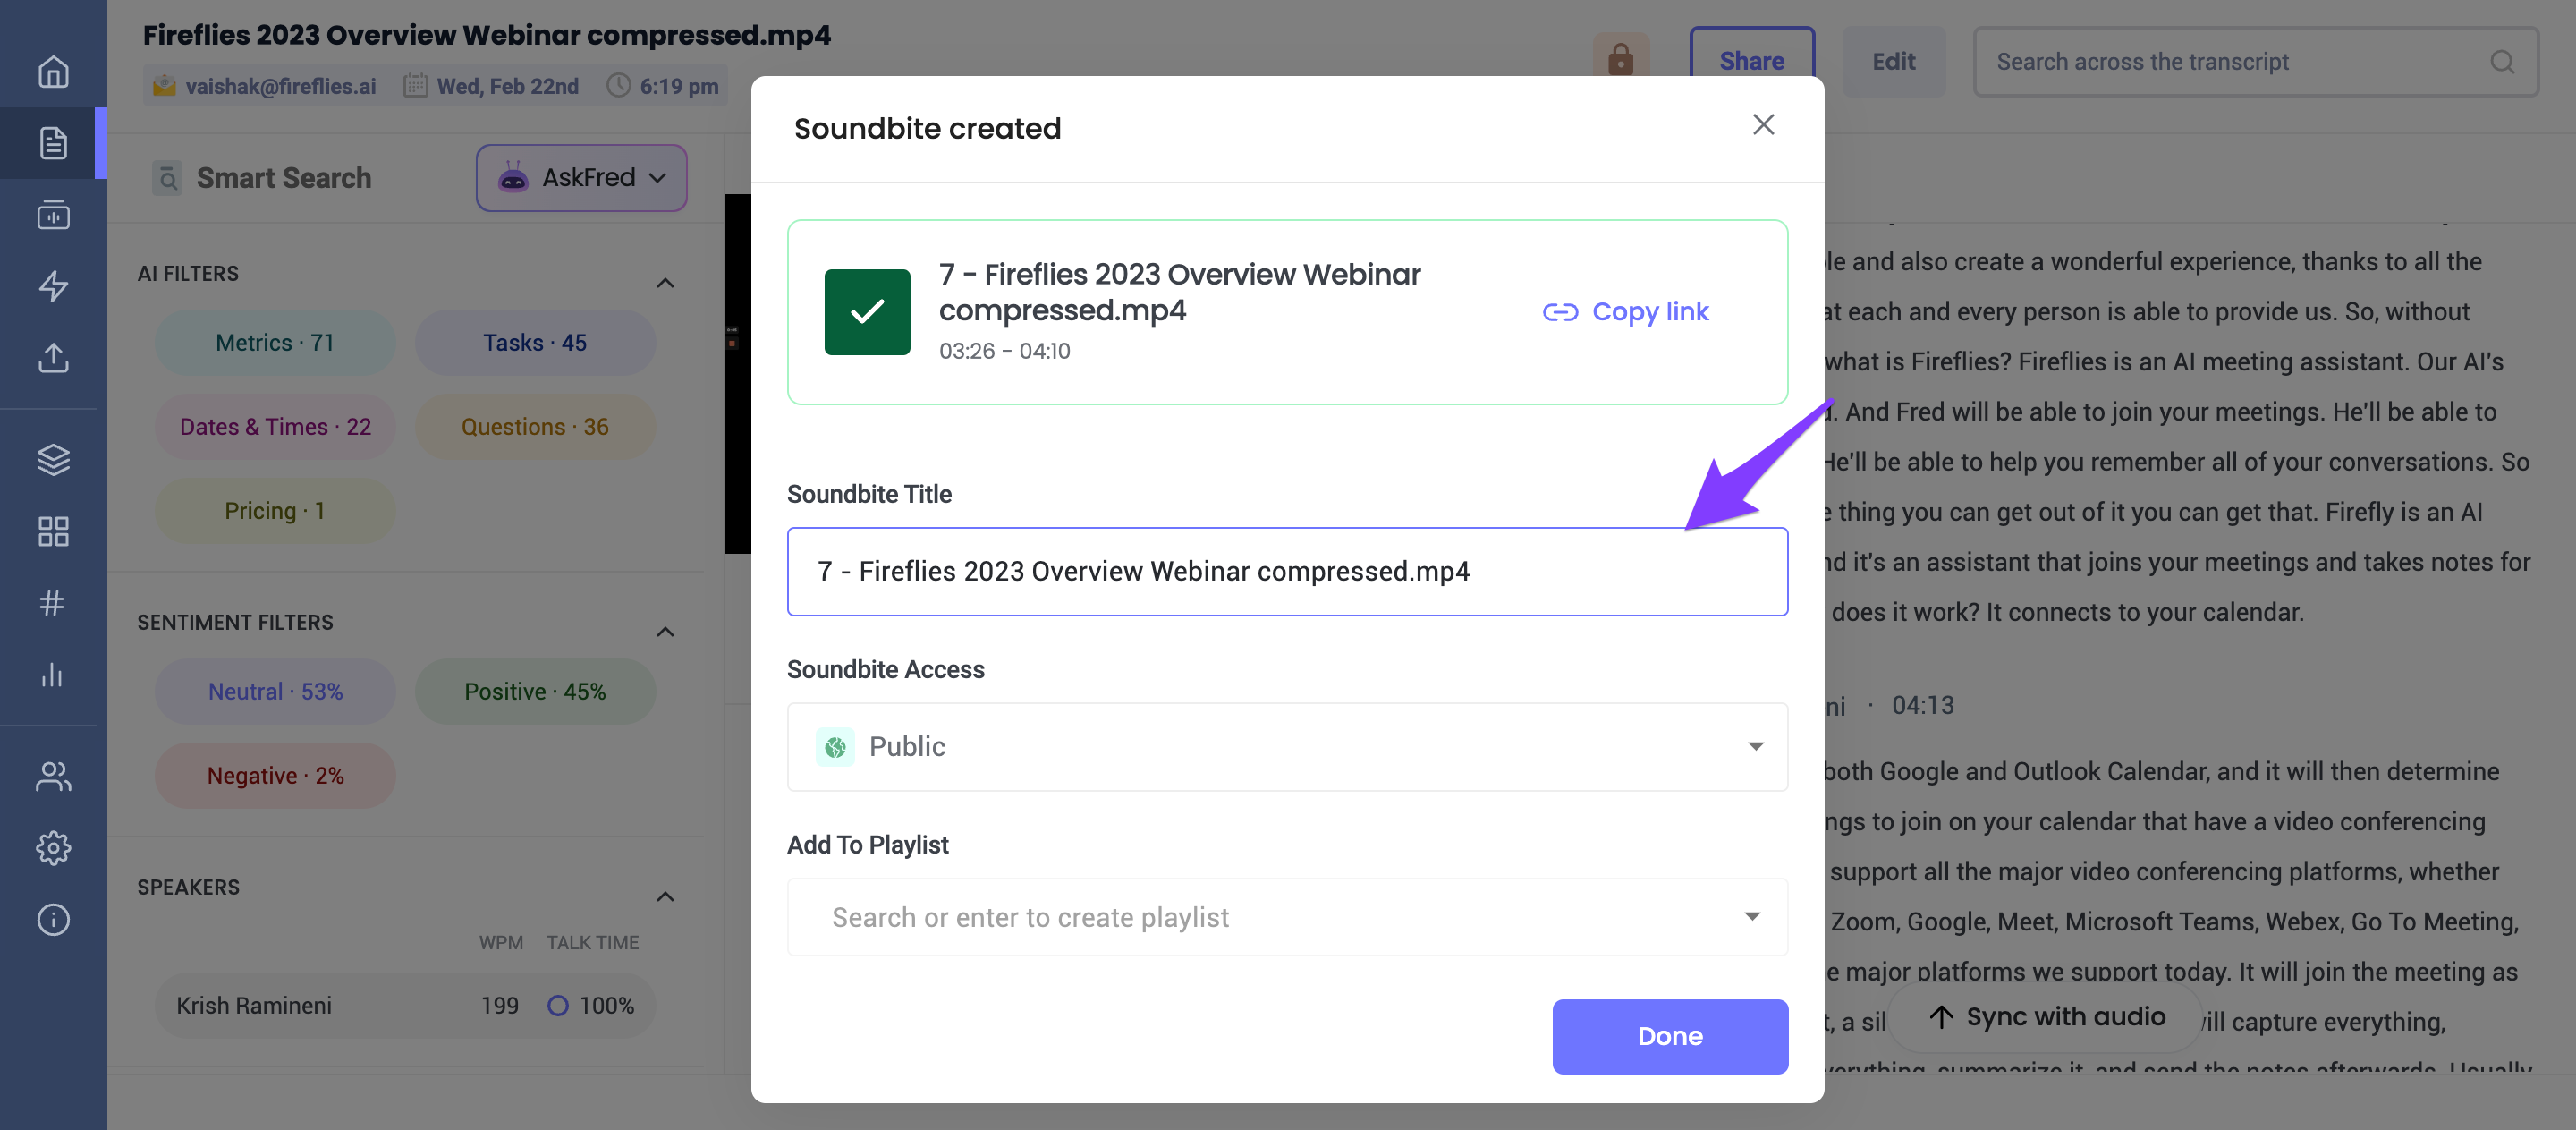Image resolution: width=2576 pixels, height=1130 pixels.
Task: Open the bar chart analytics icon
Action: tap(53, 675)
